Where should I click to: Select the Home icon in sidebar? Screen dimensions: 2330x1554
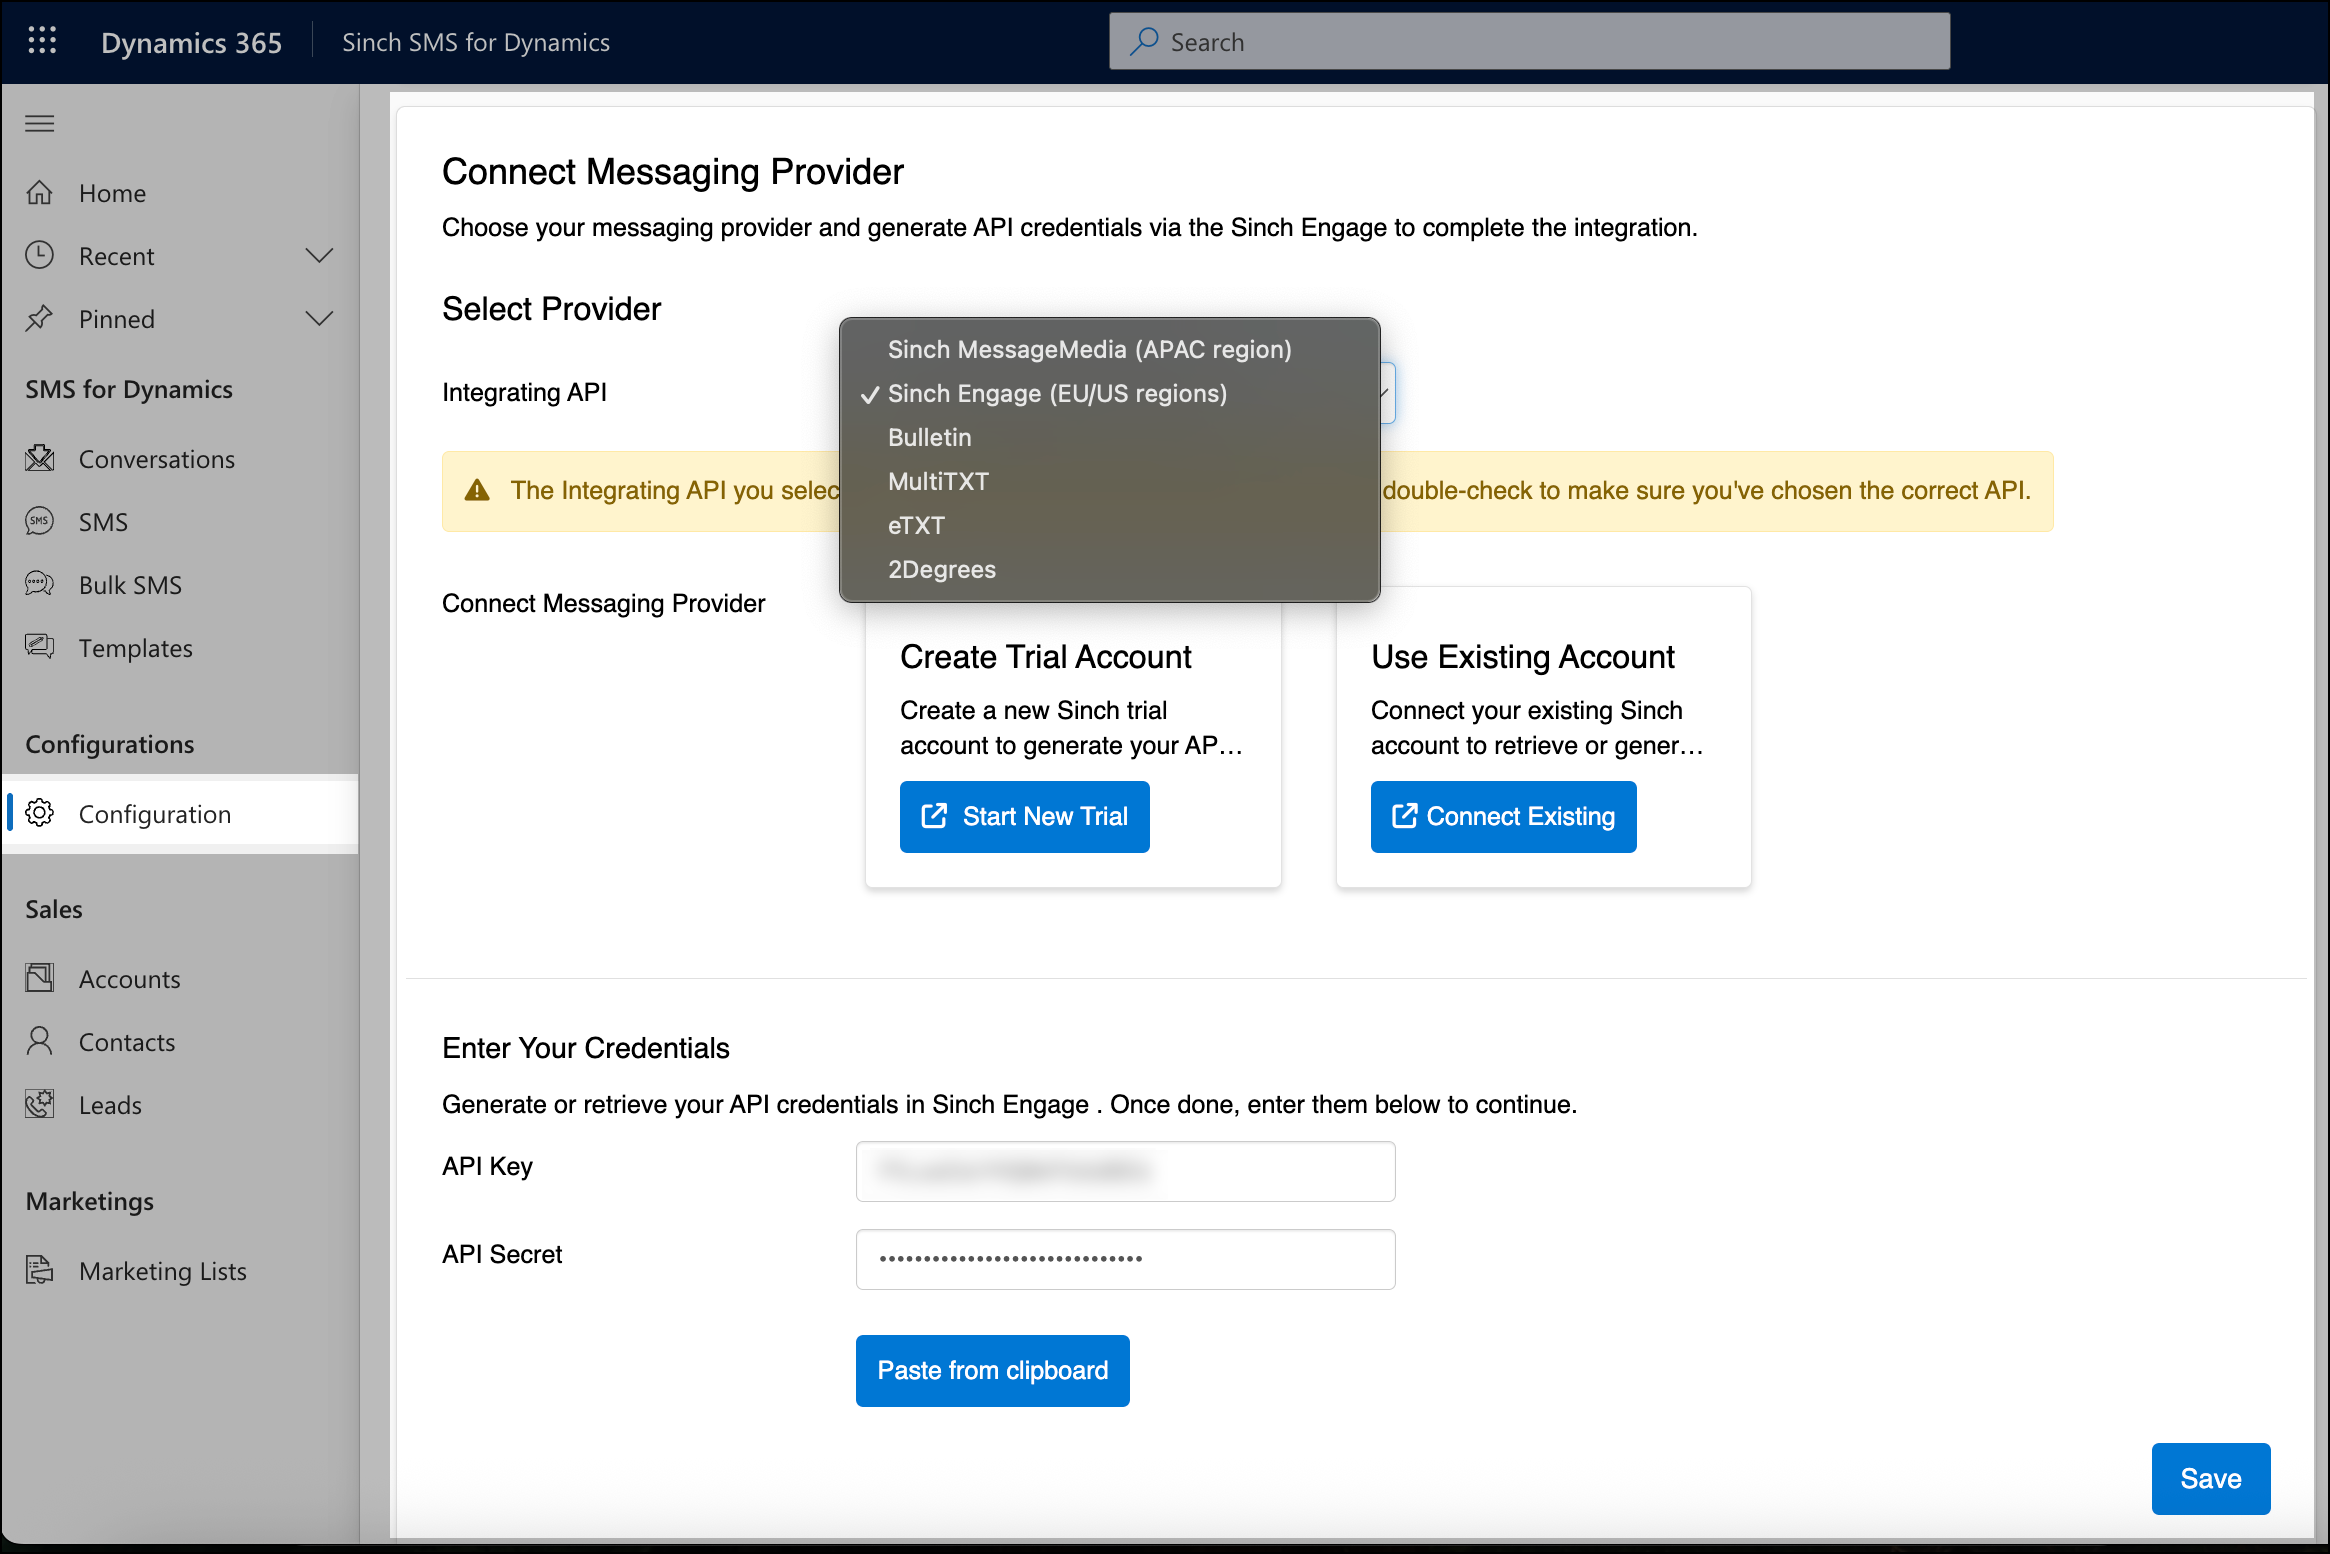tap(40, 192)
